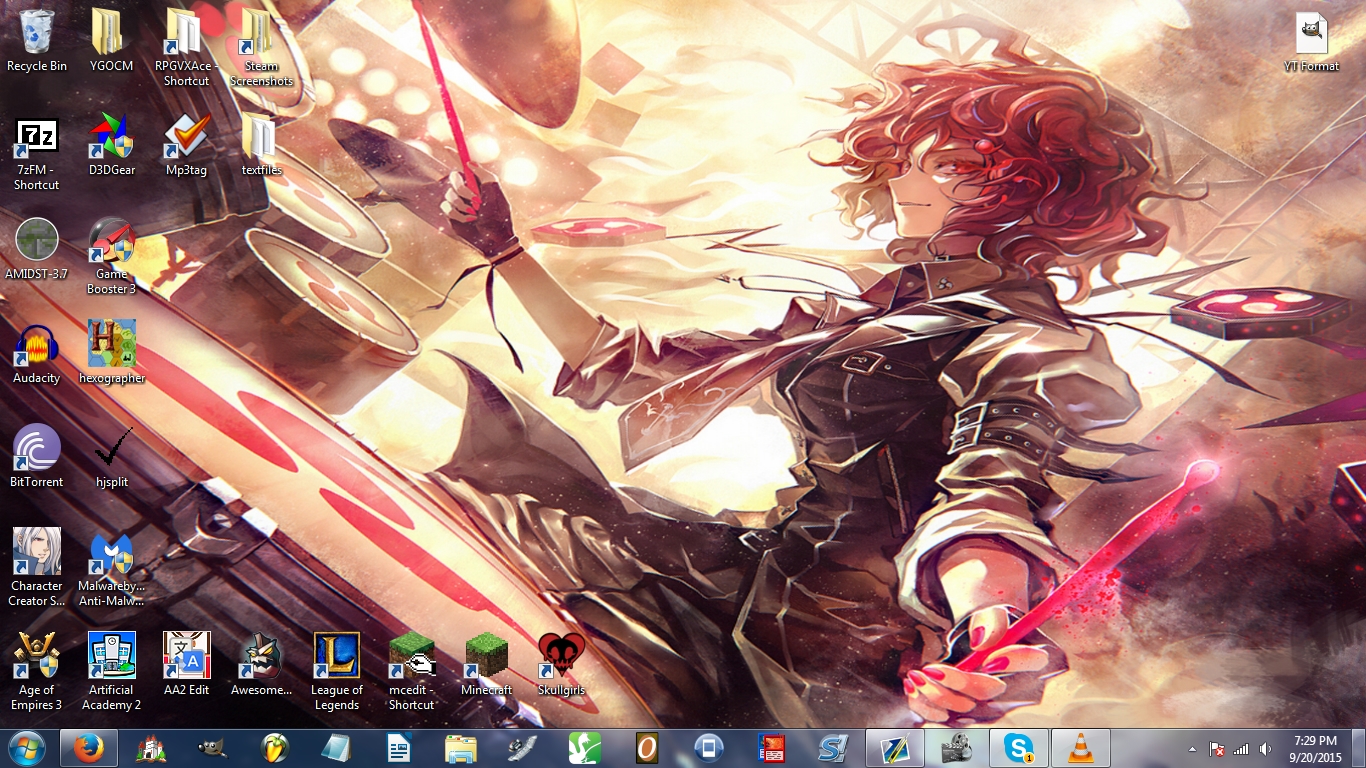
Task: Click the Awesome... desktop shortcut
Action: (261, 665)
